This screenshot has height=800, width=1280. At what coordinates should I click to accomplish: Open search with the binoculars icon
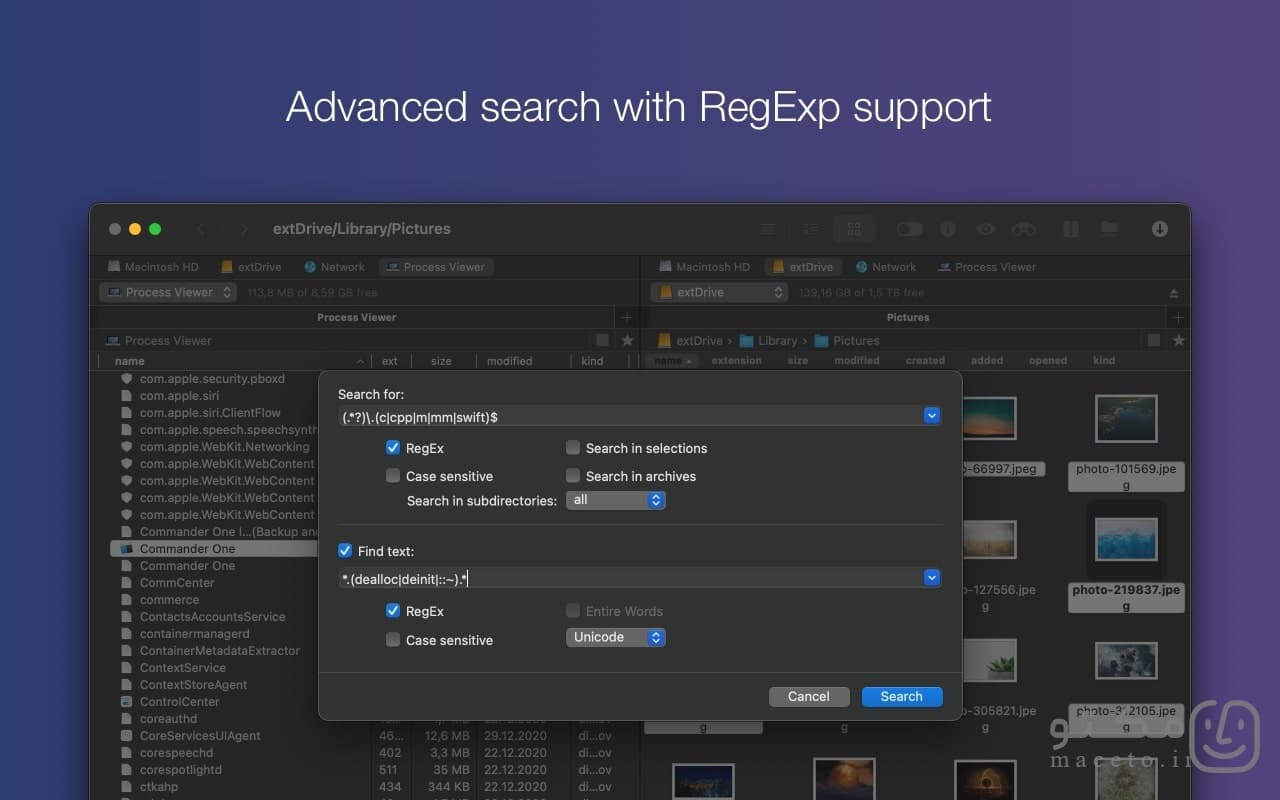(1024, 229)
